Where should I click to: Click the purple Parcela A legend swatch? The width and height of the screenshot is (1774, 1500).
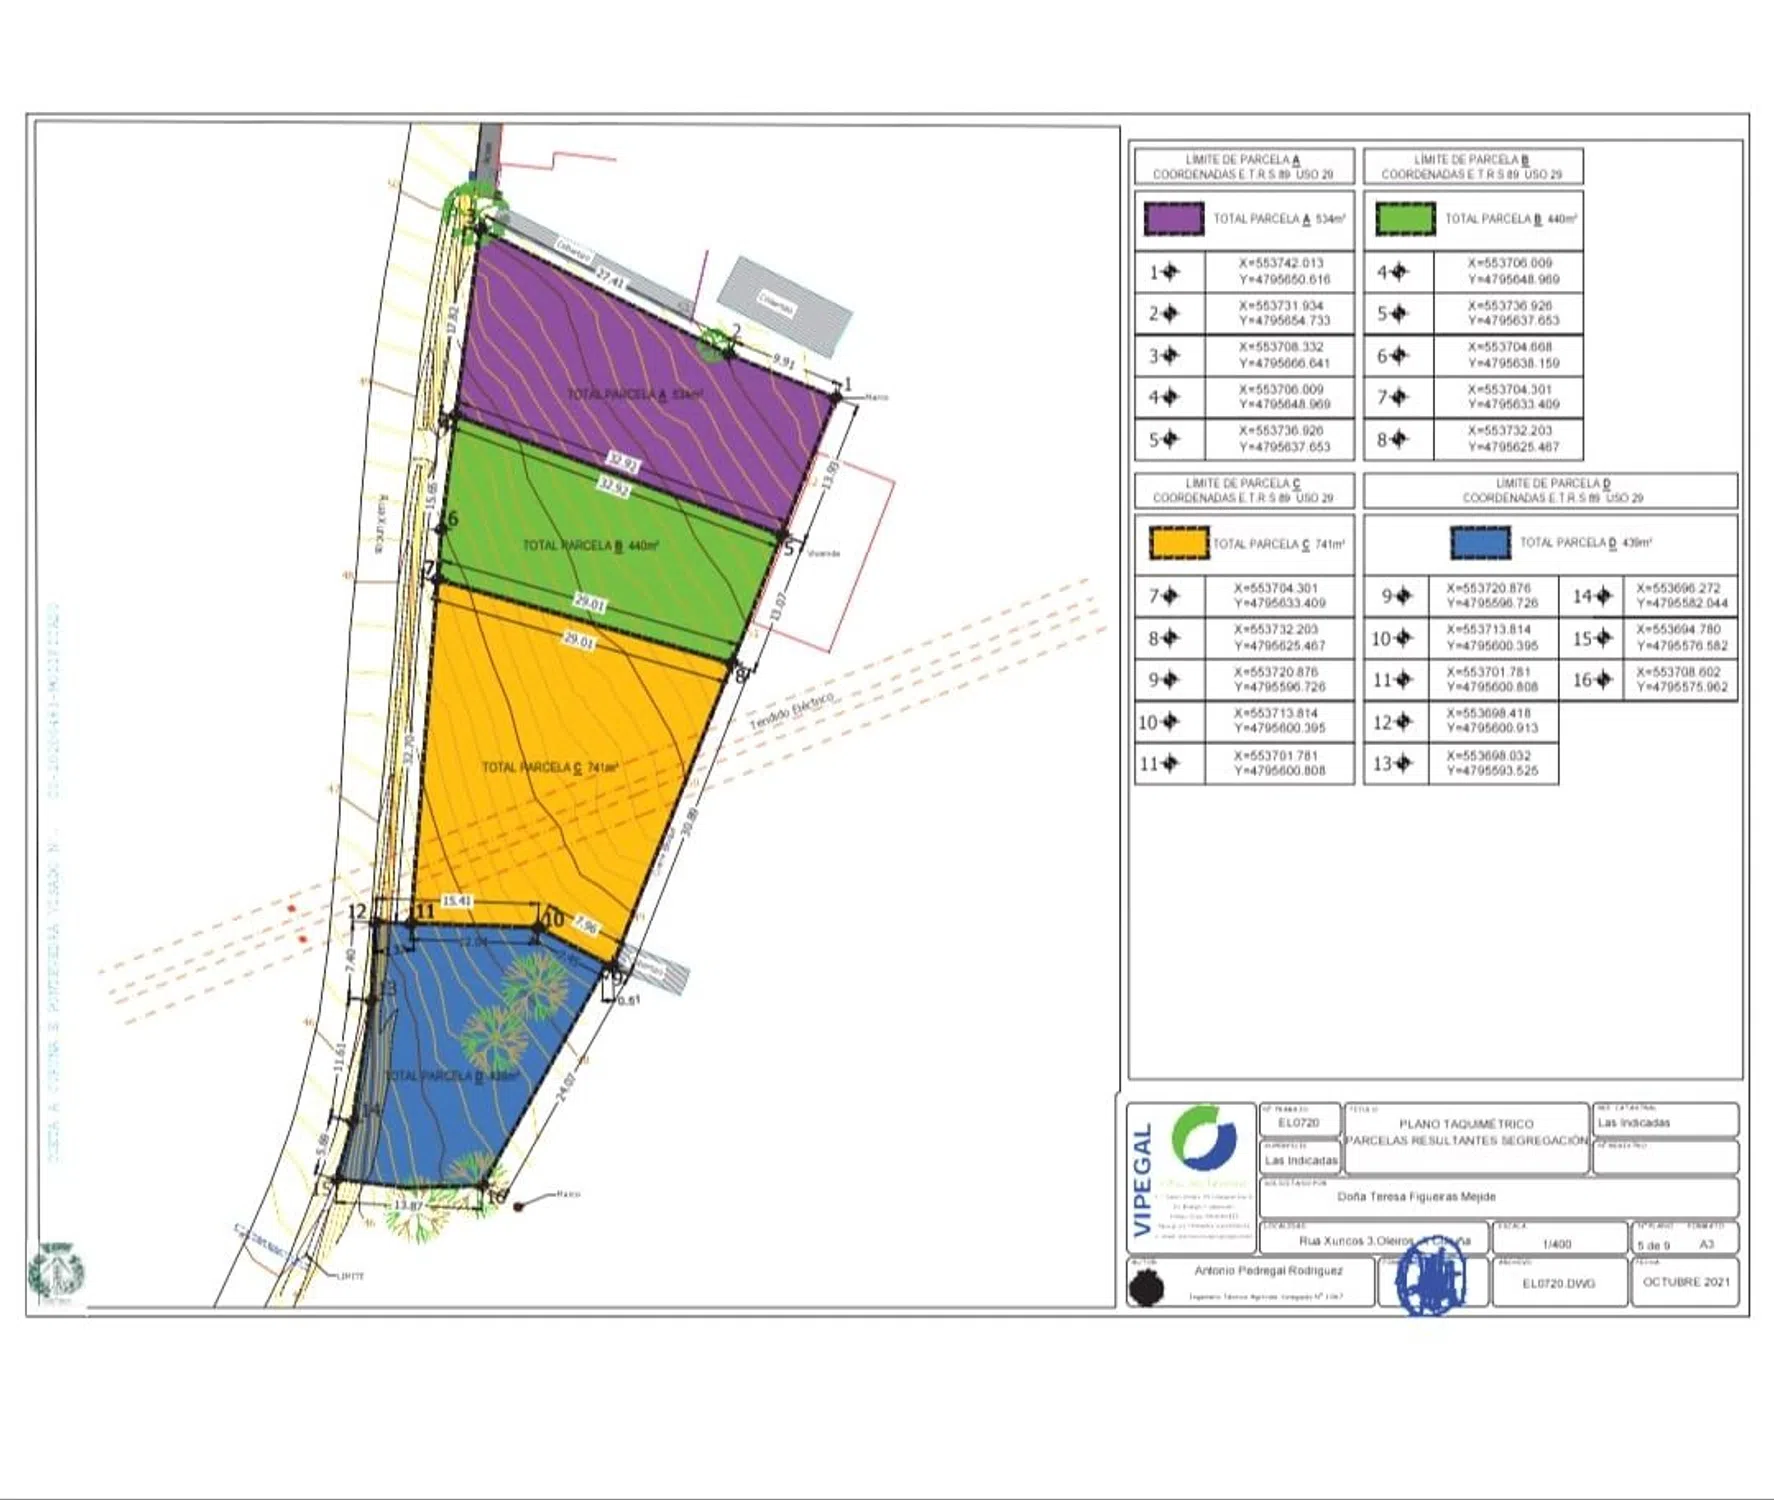[1173, 219]
